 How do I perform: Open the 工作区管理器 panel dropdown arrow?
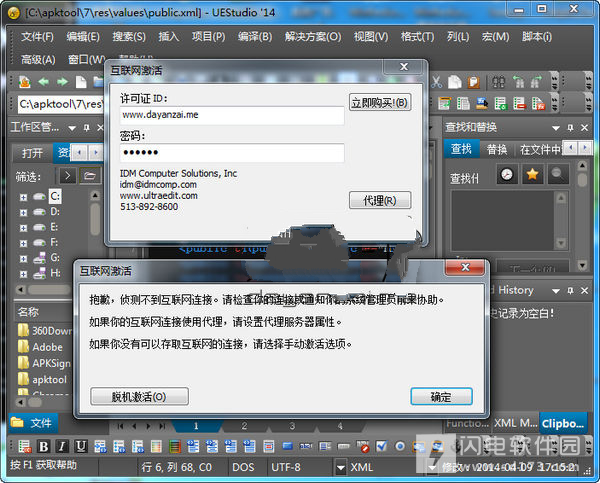click(x=72, y=128)
